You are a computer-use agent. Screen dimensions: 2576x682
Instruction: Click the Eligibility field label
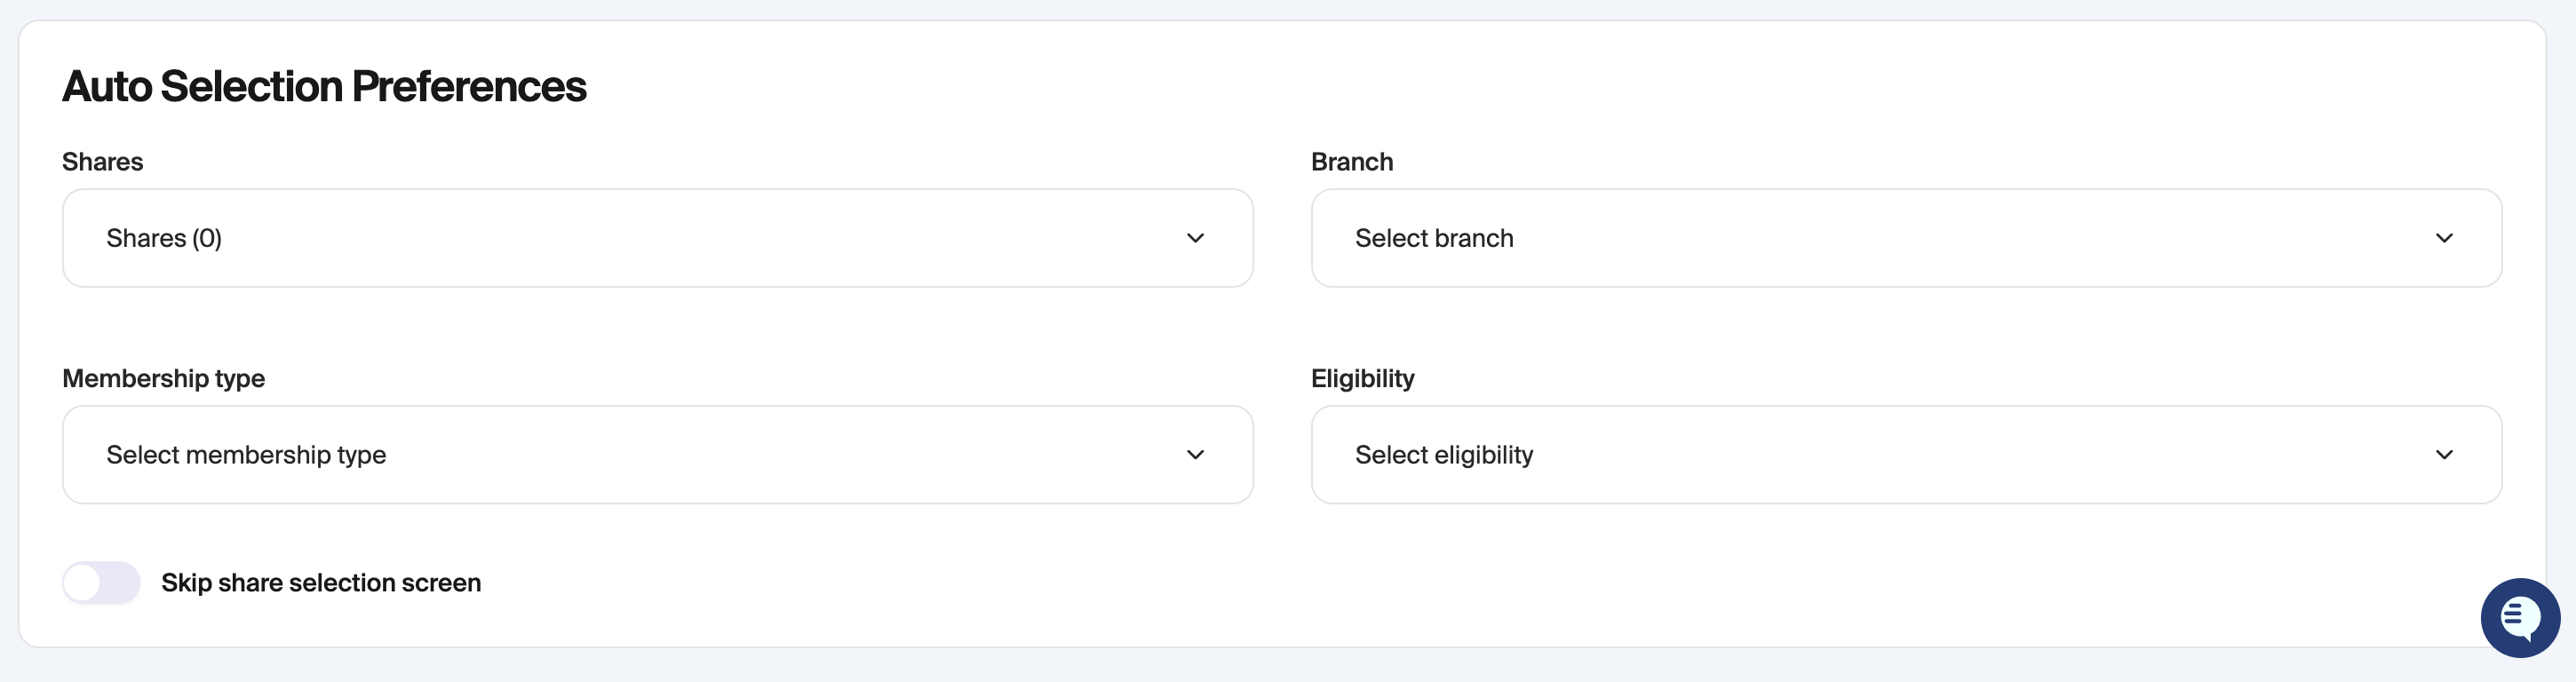[x=1362, y=379]
